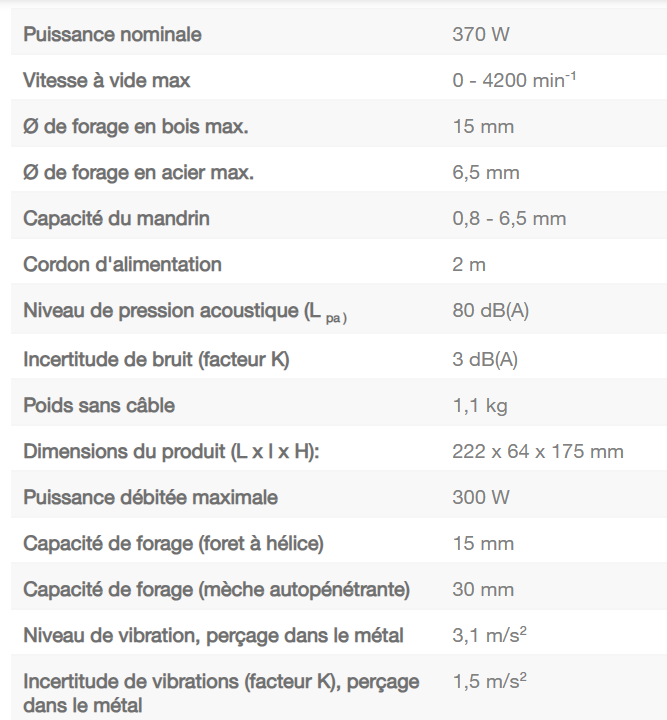Select the 1,1 kg weight value

click(480, 405)
